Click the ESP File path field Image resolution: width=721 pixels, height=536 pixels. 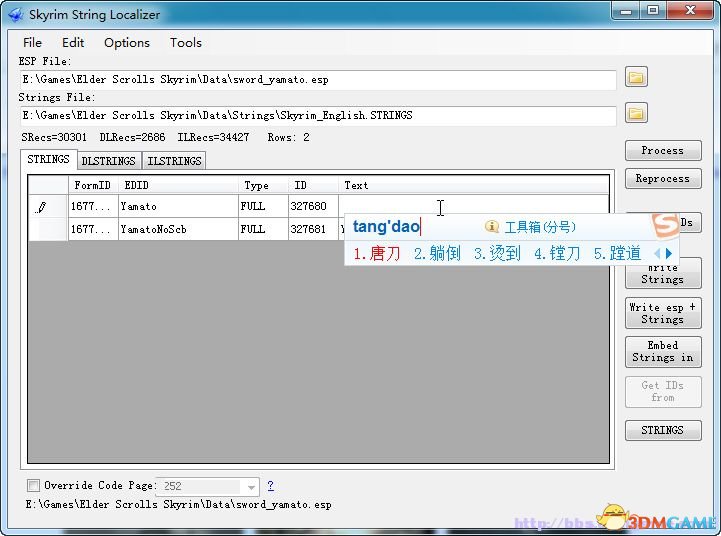[318, 80]
